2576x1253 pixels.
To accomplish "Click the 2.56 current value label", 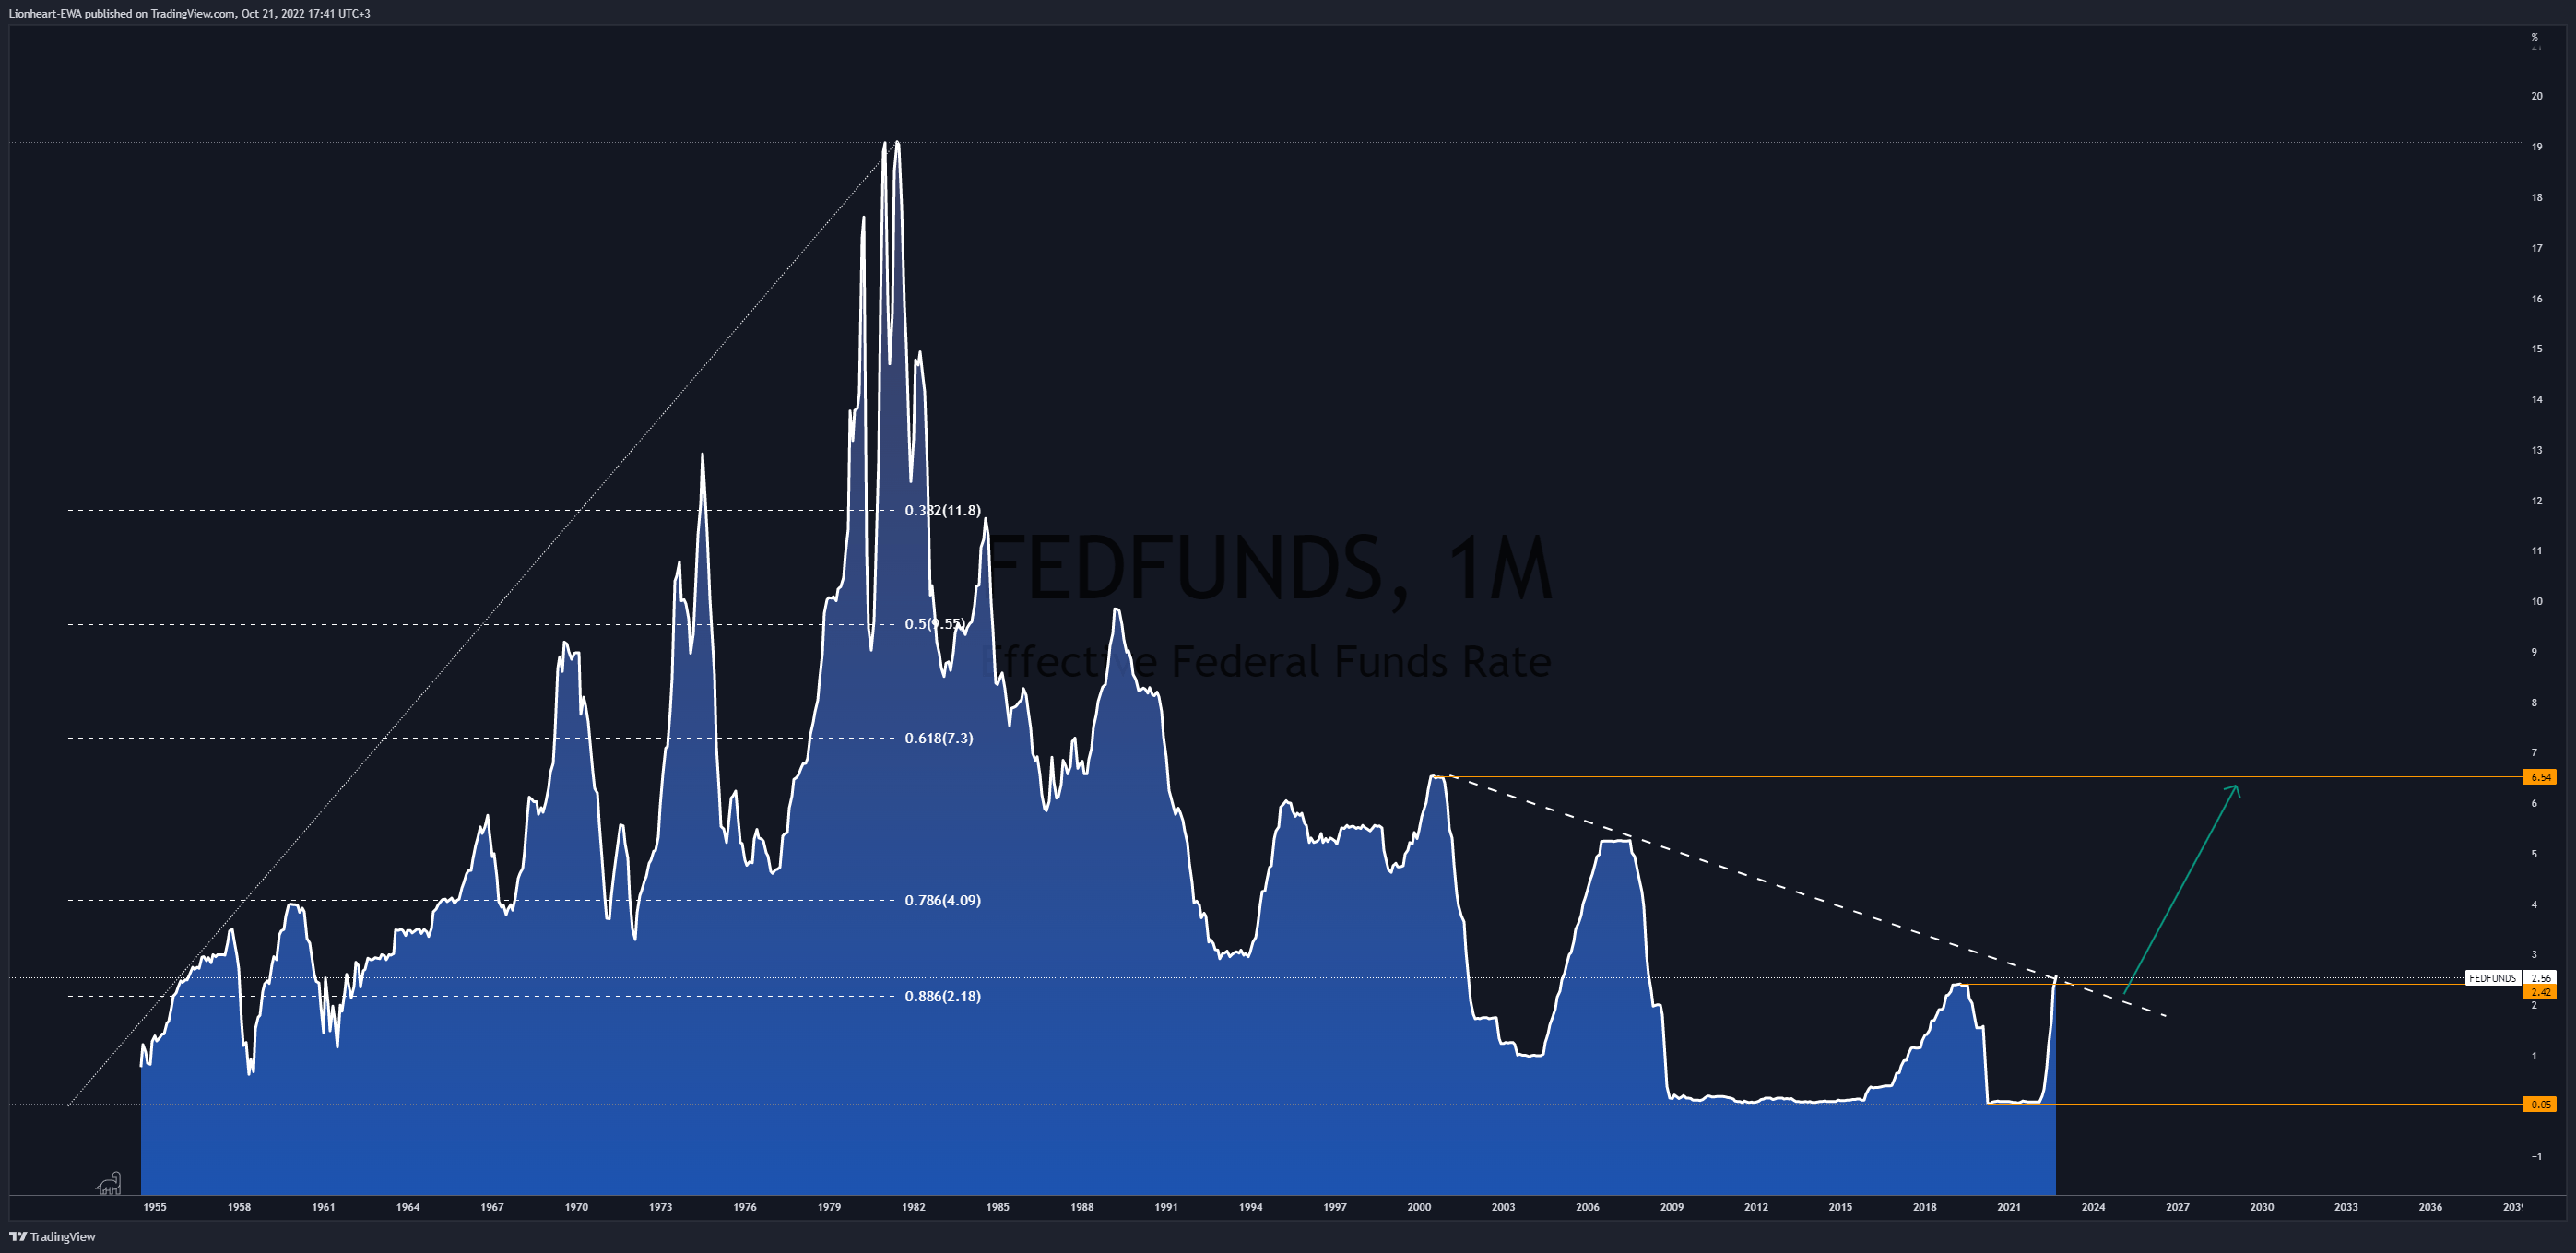I will (2540, 978).
